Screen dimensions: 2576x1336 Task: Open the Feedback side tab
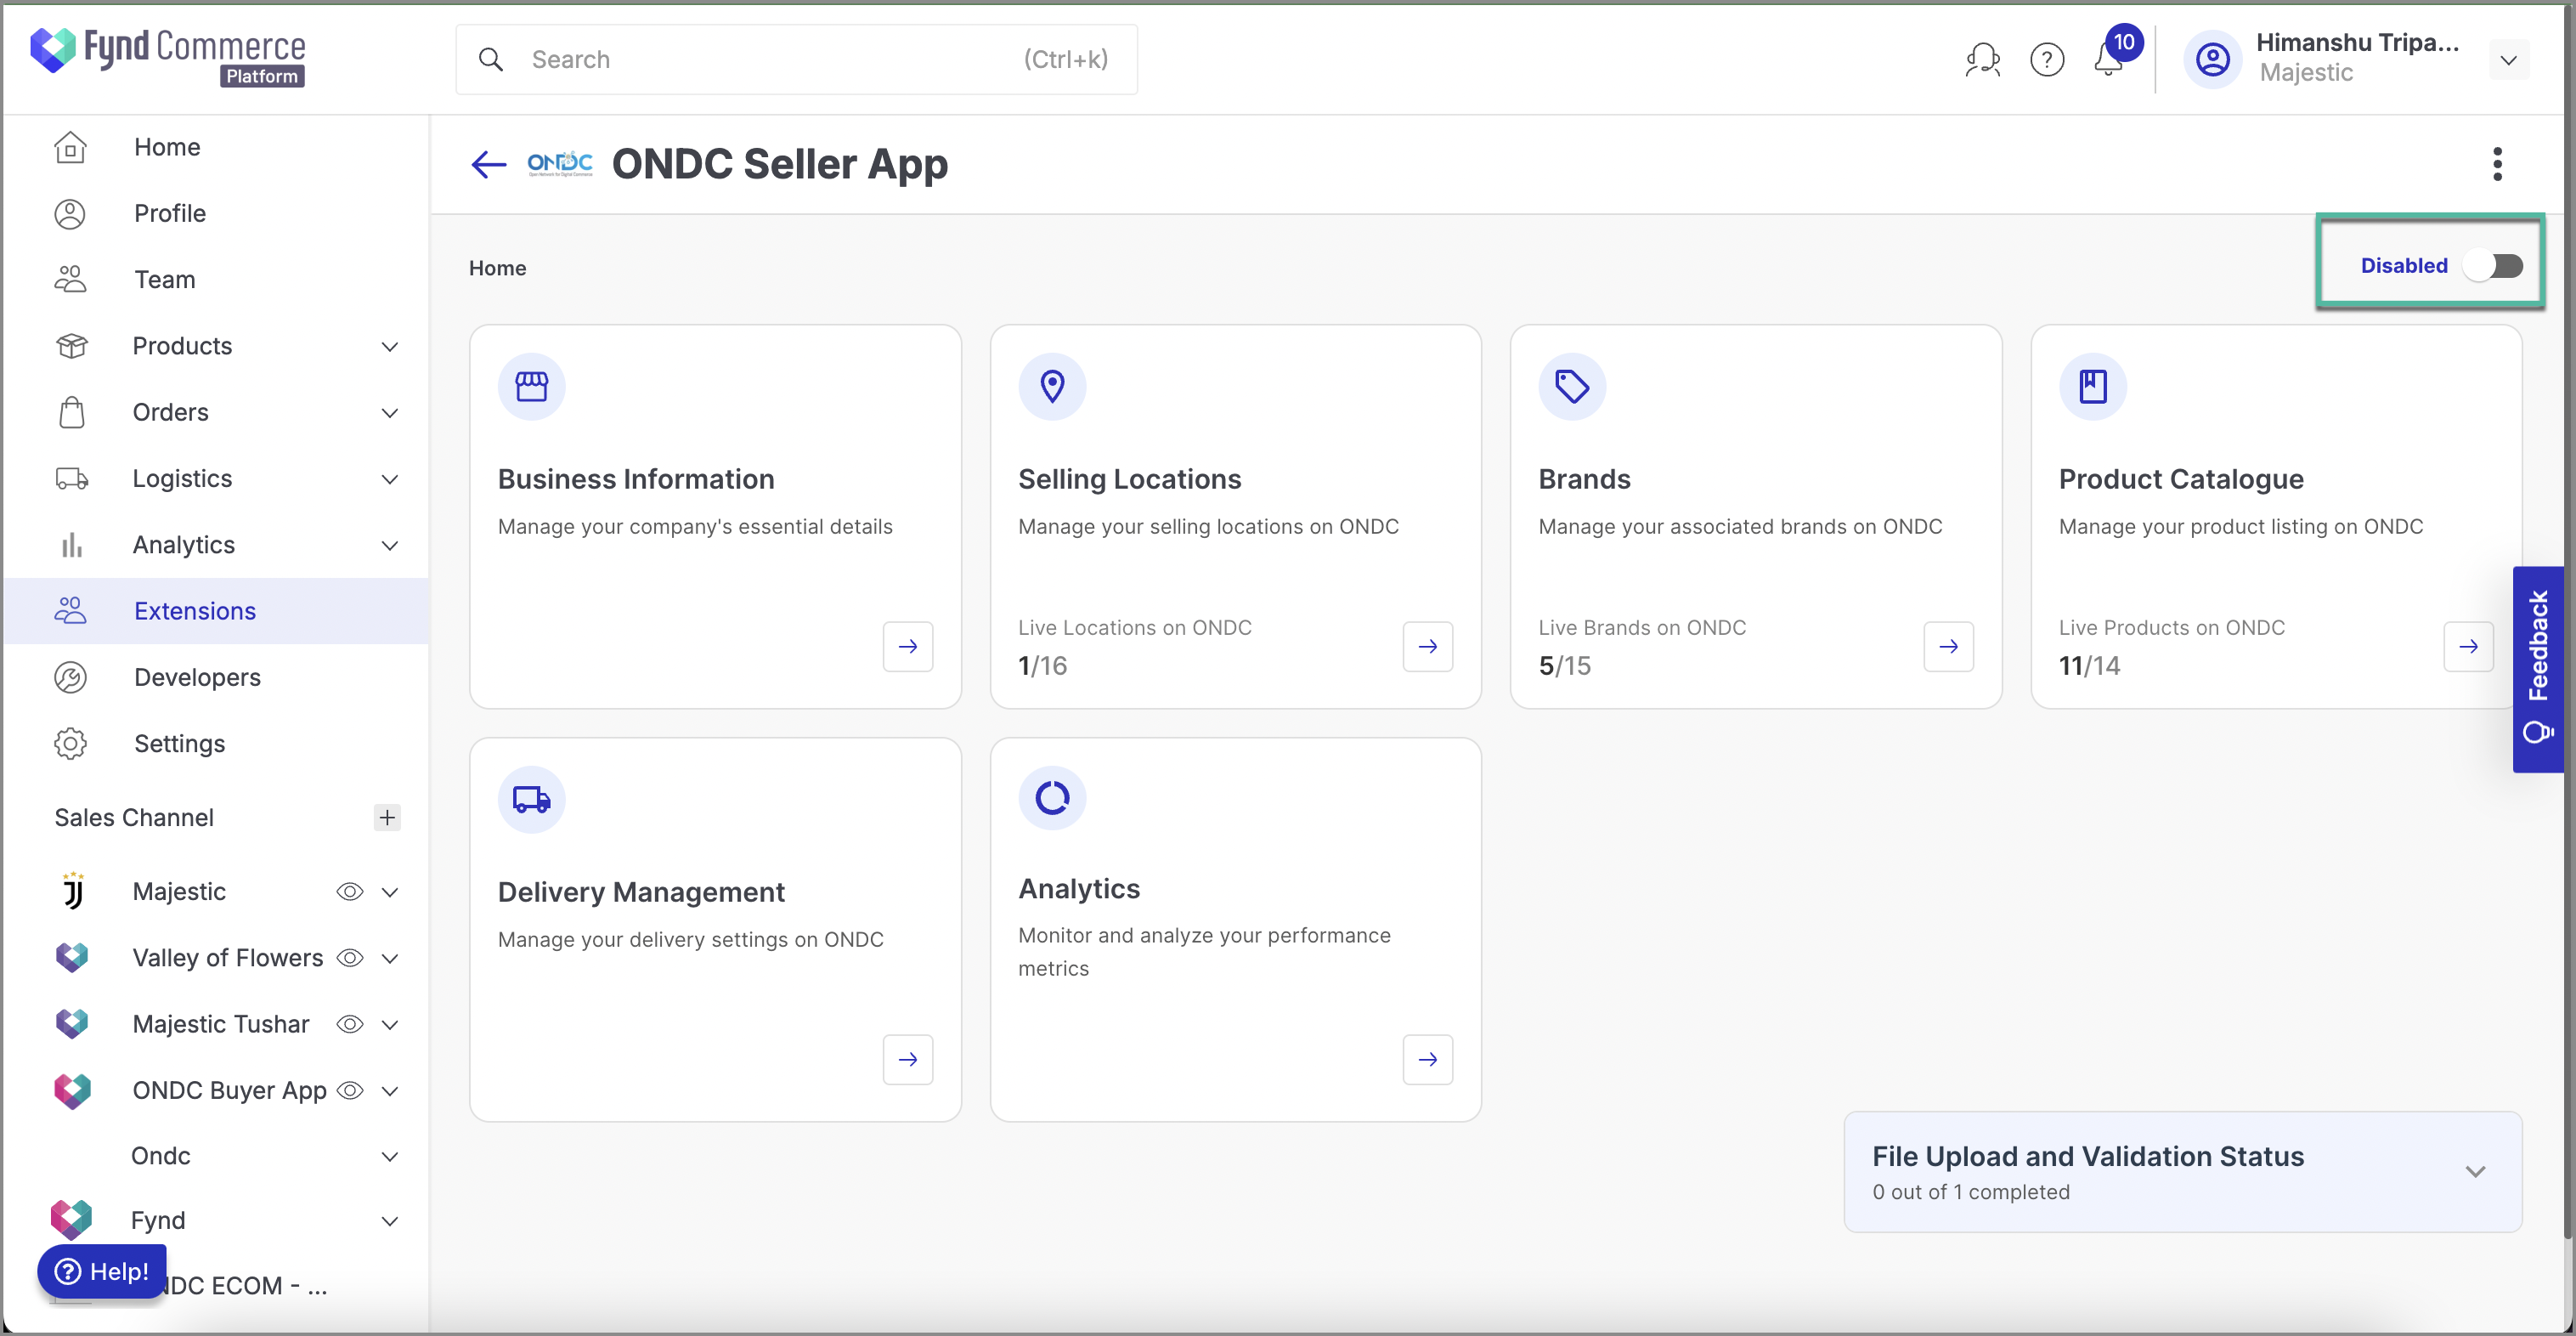coord(2538,669)
